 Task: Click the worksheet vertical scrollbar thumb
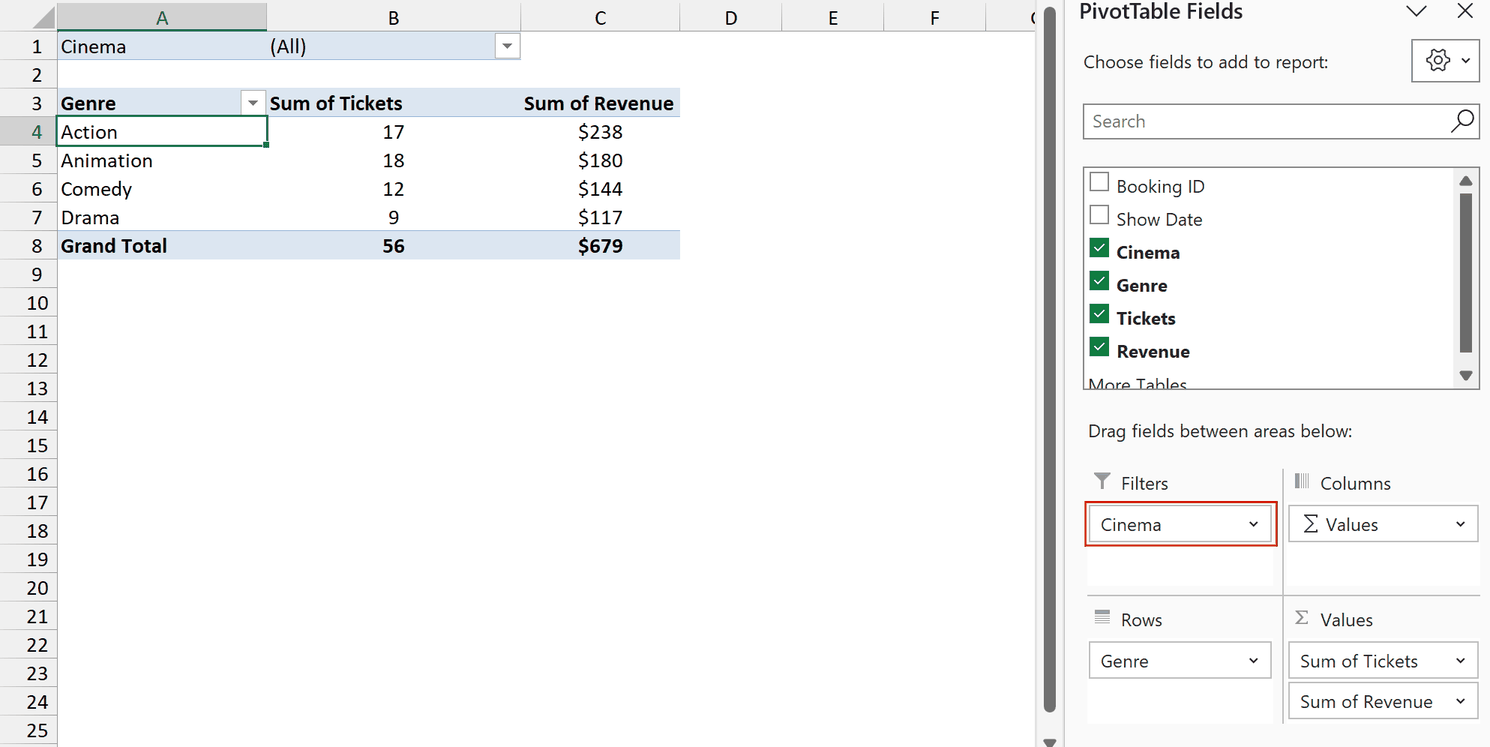[x=1049, y=360]
